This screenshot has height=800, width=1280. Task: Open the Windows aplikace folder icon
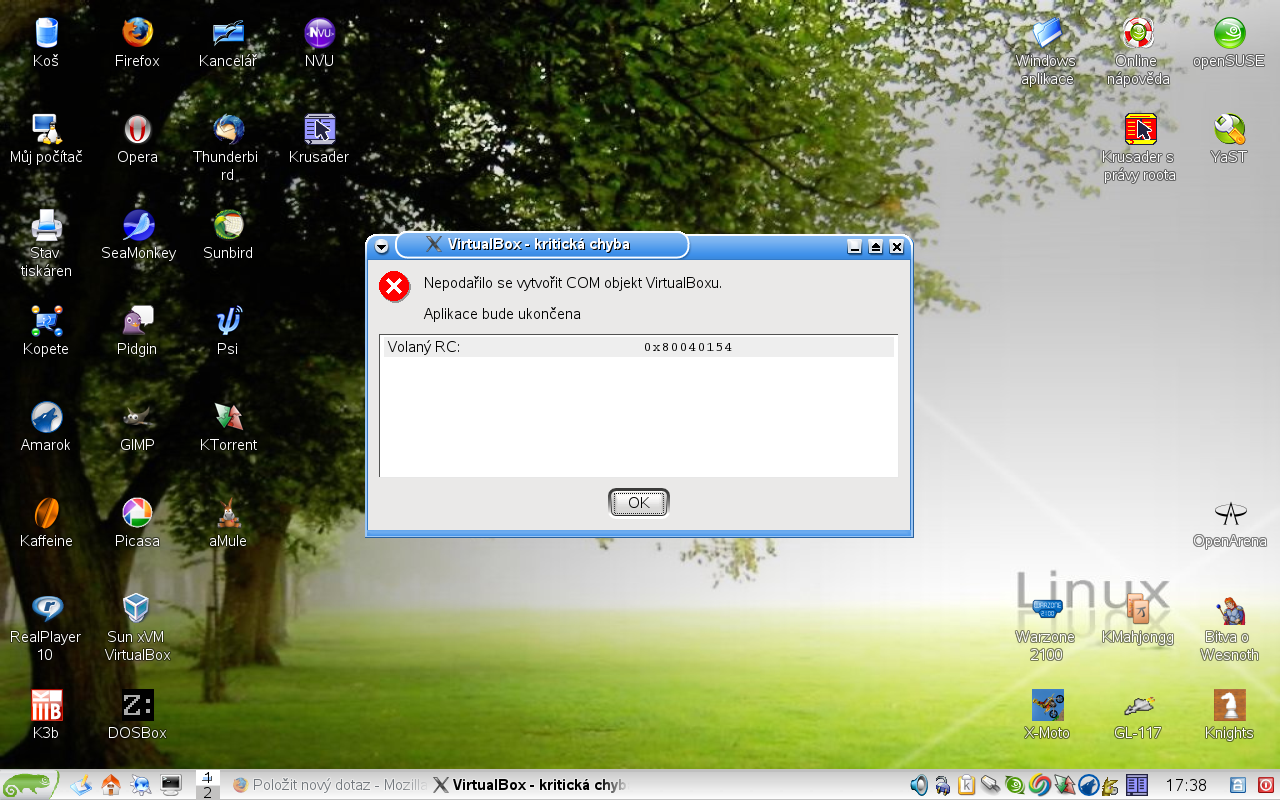(x=1047, y=51)
